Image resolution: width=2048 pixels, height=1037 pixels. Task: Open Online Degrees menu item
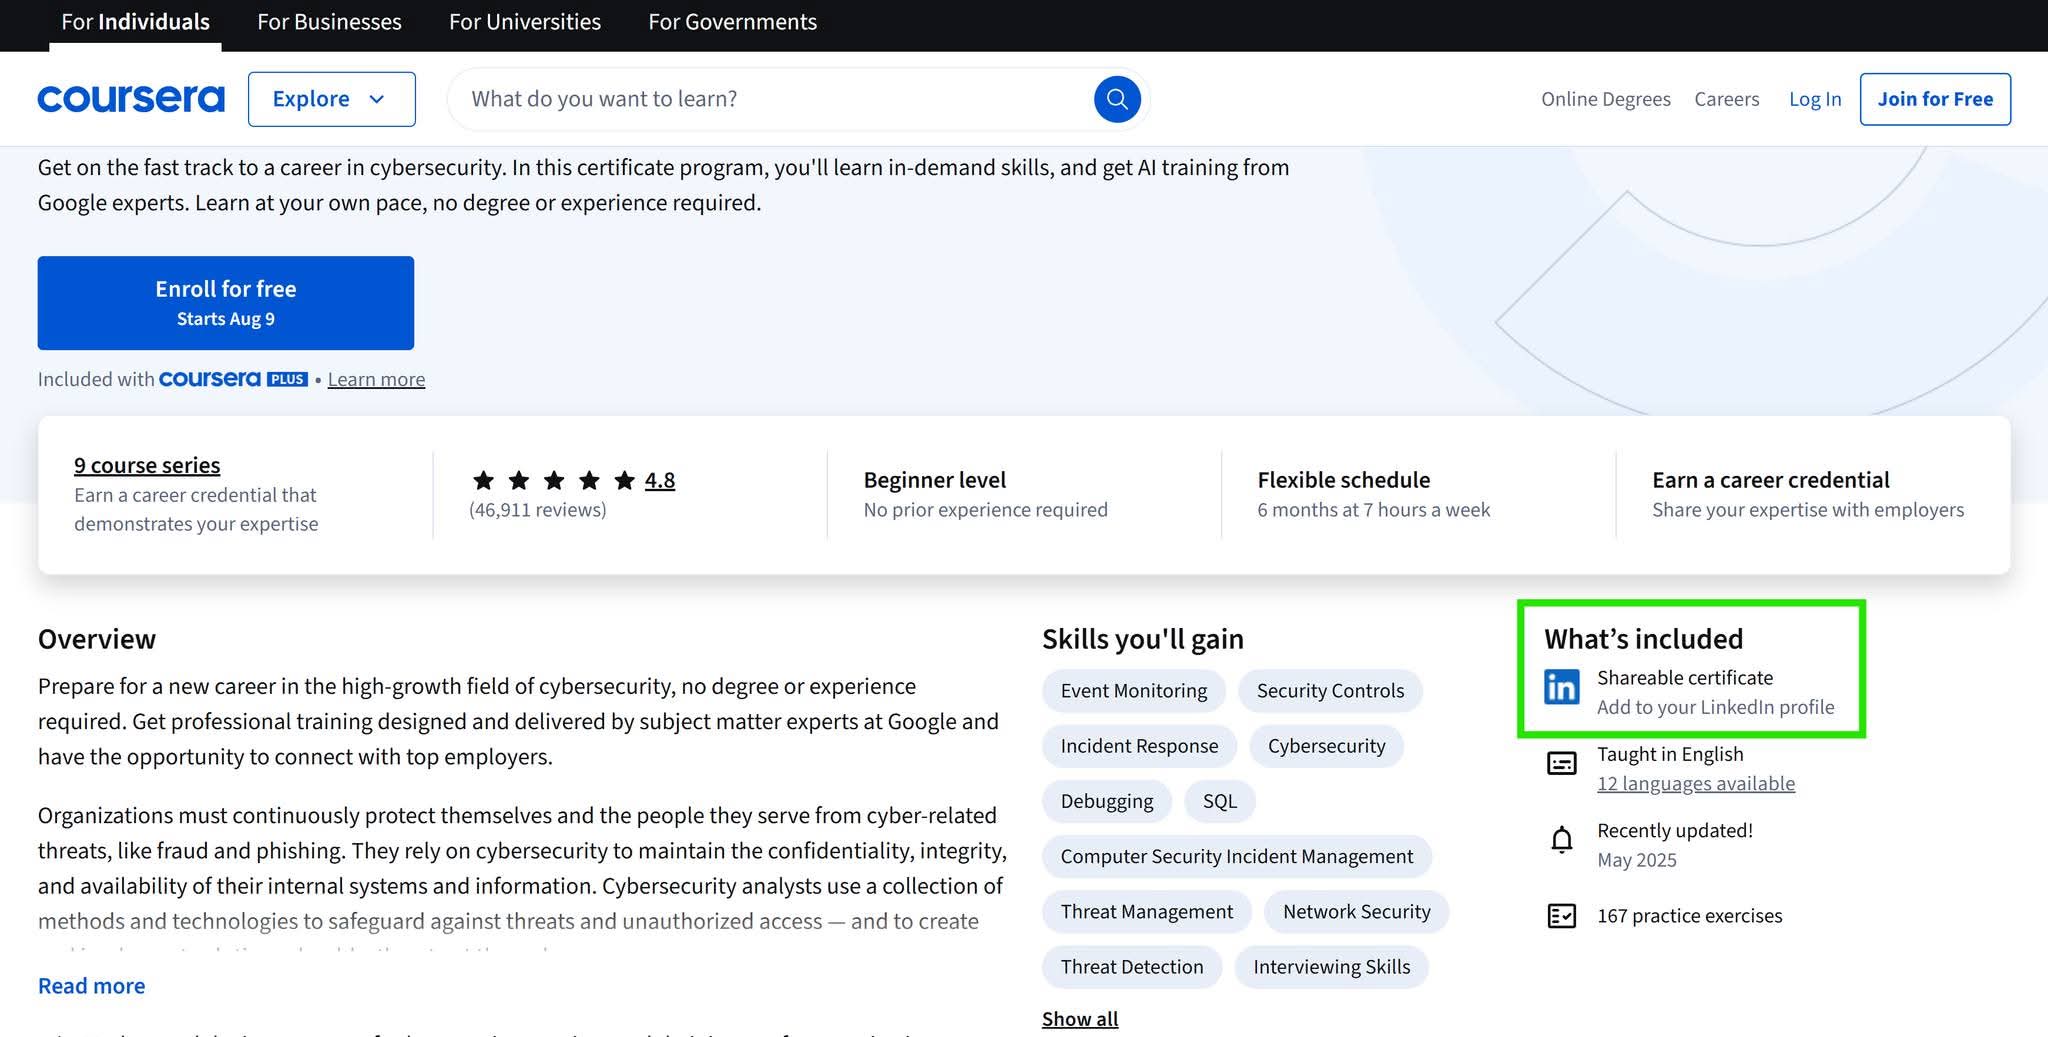1605,99
